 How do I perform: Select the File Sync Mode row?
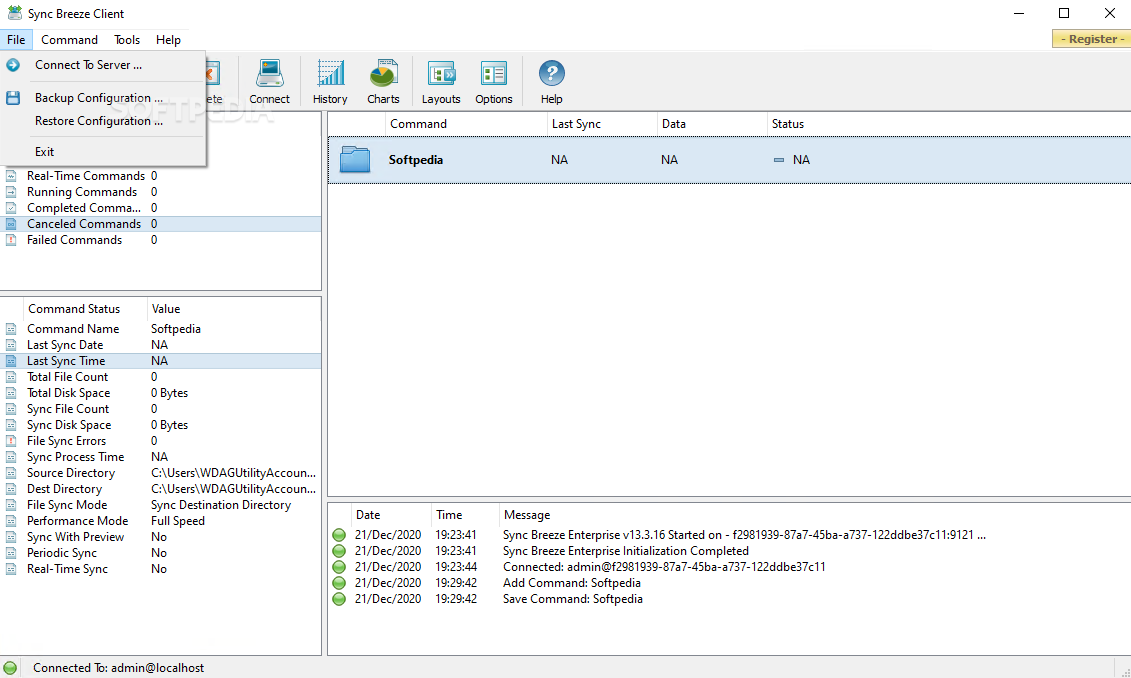[161, 505]
